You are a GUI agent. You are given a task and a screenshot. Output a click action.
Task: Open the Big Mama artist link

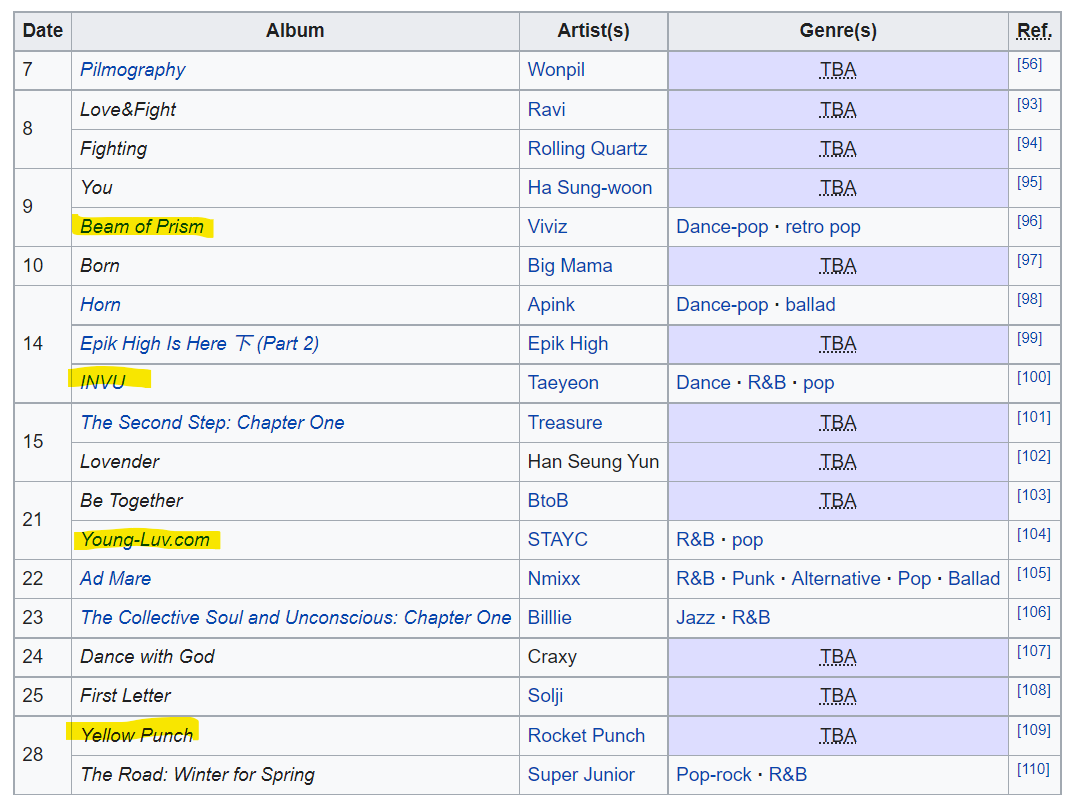(570, 265)
